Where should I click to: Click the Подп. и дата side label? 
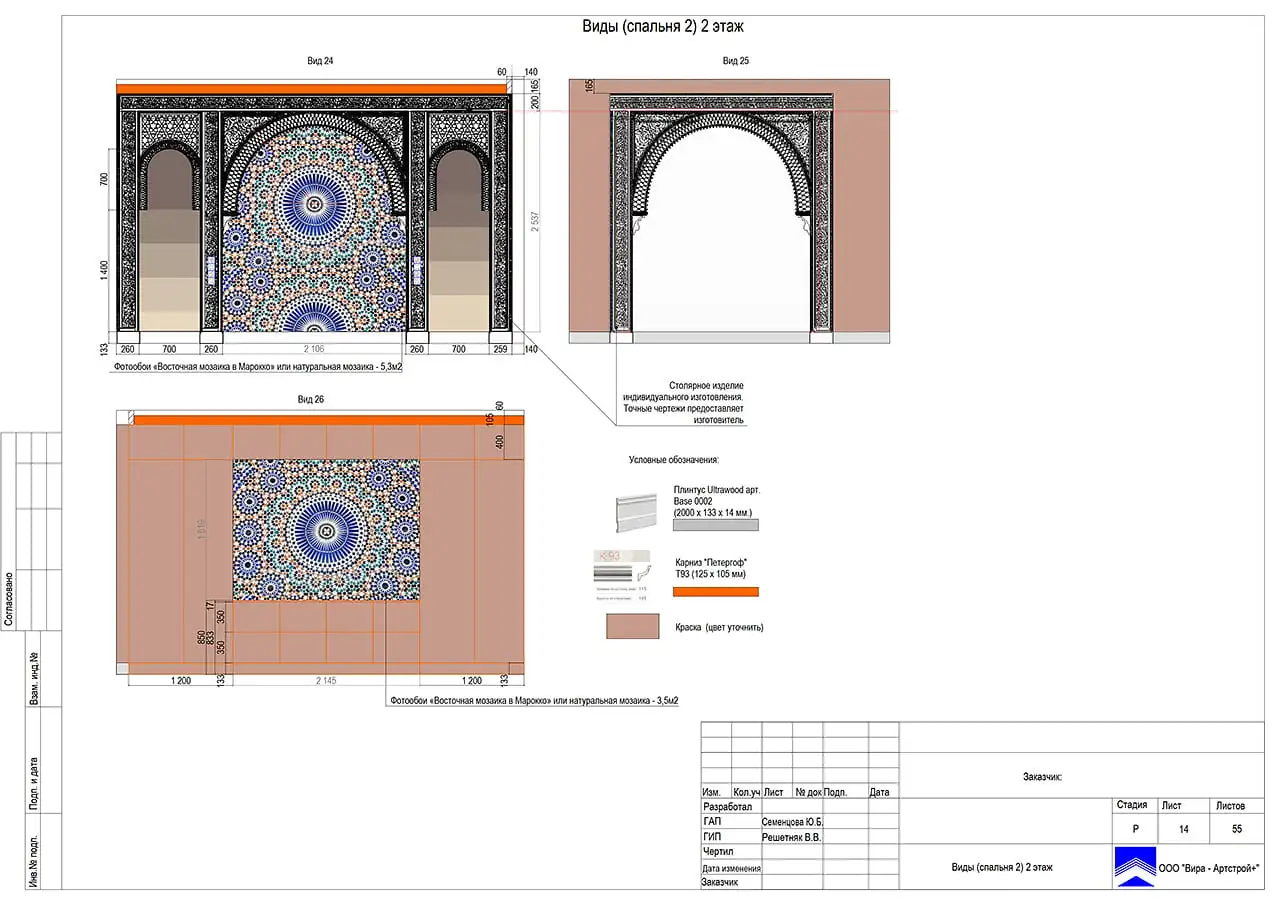tap(33, 781)
